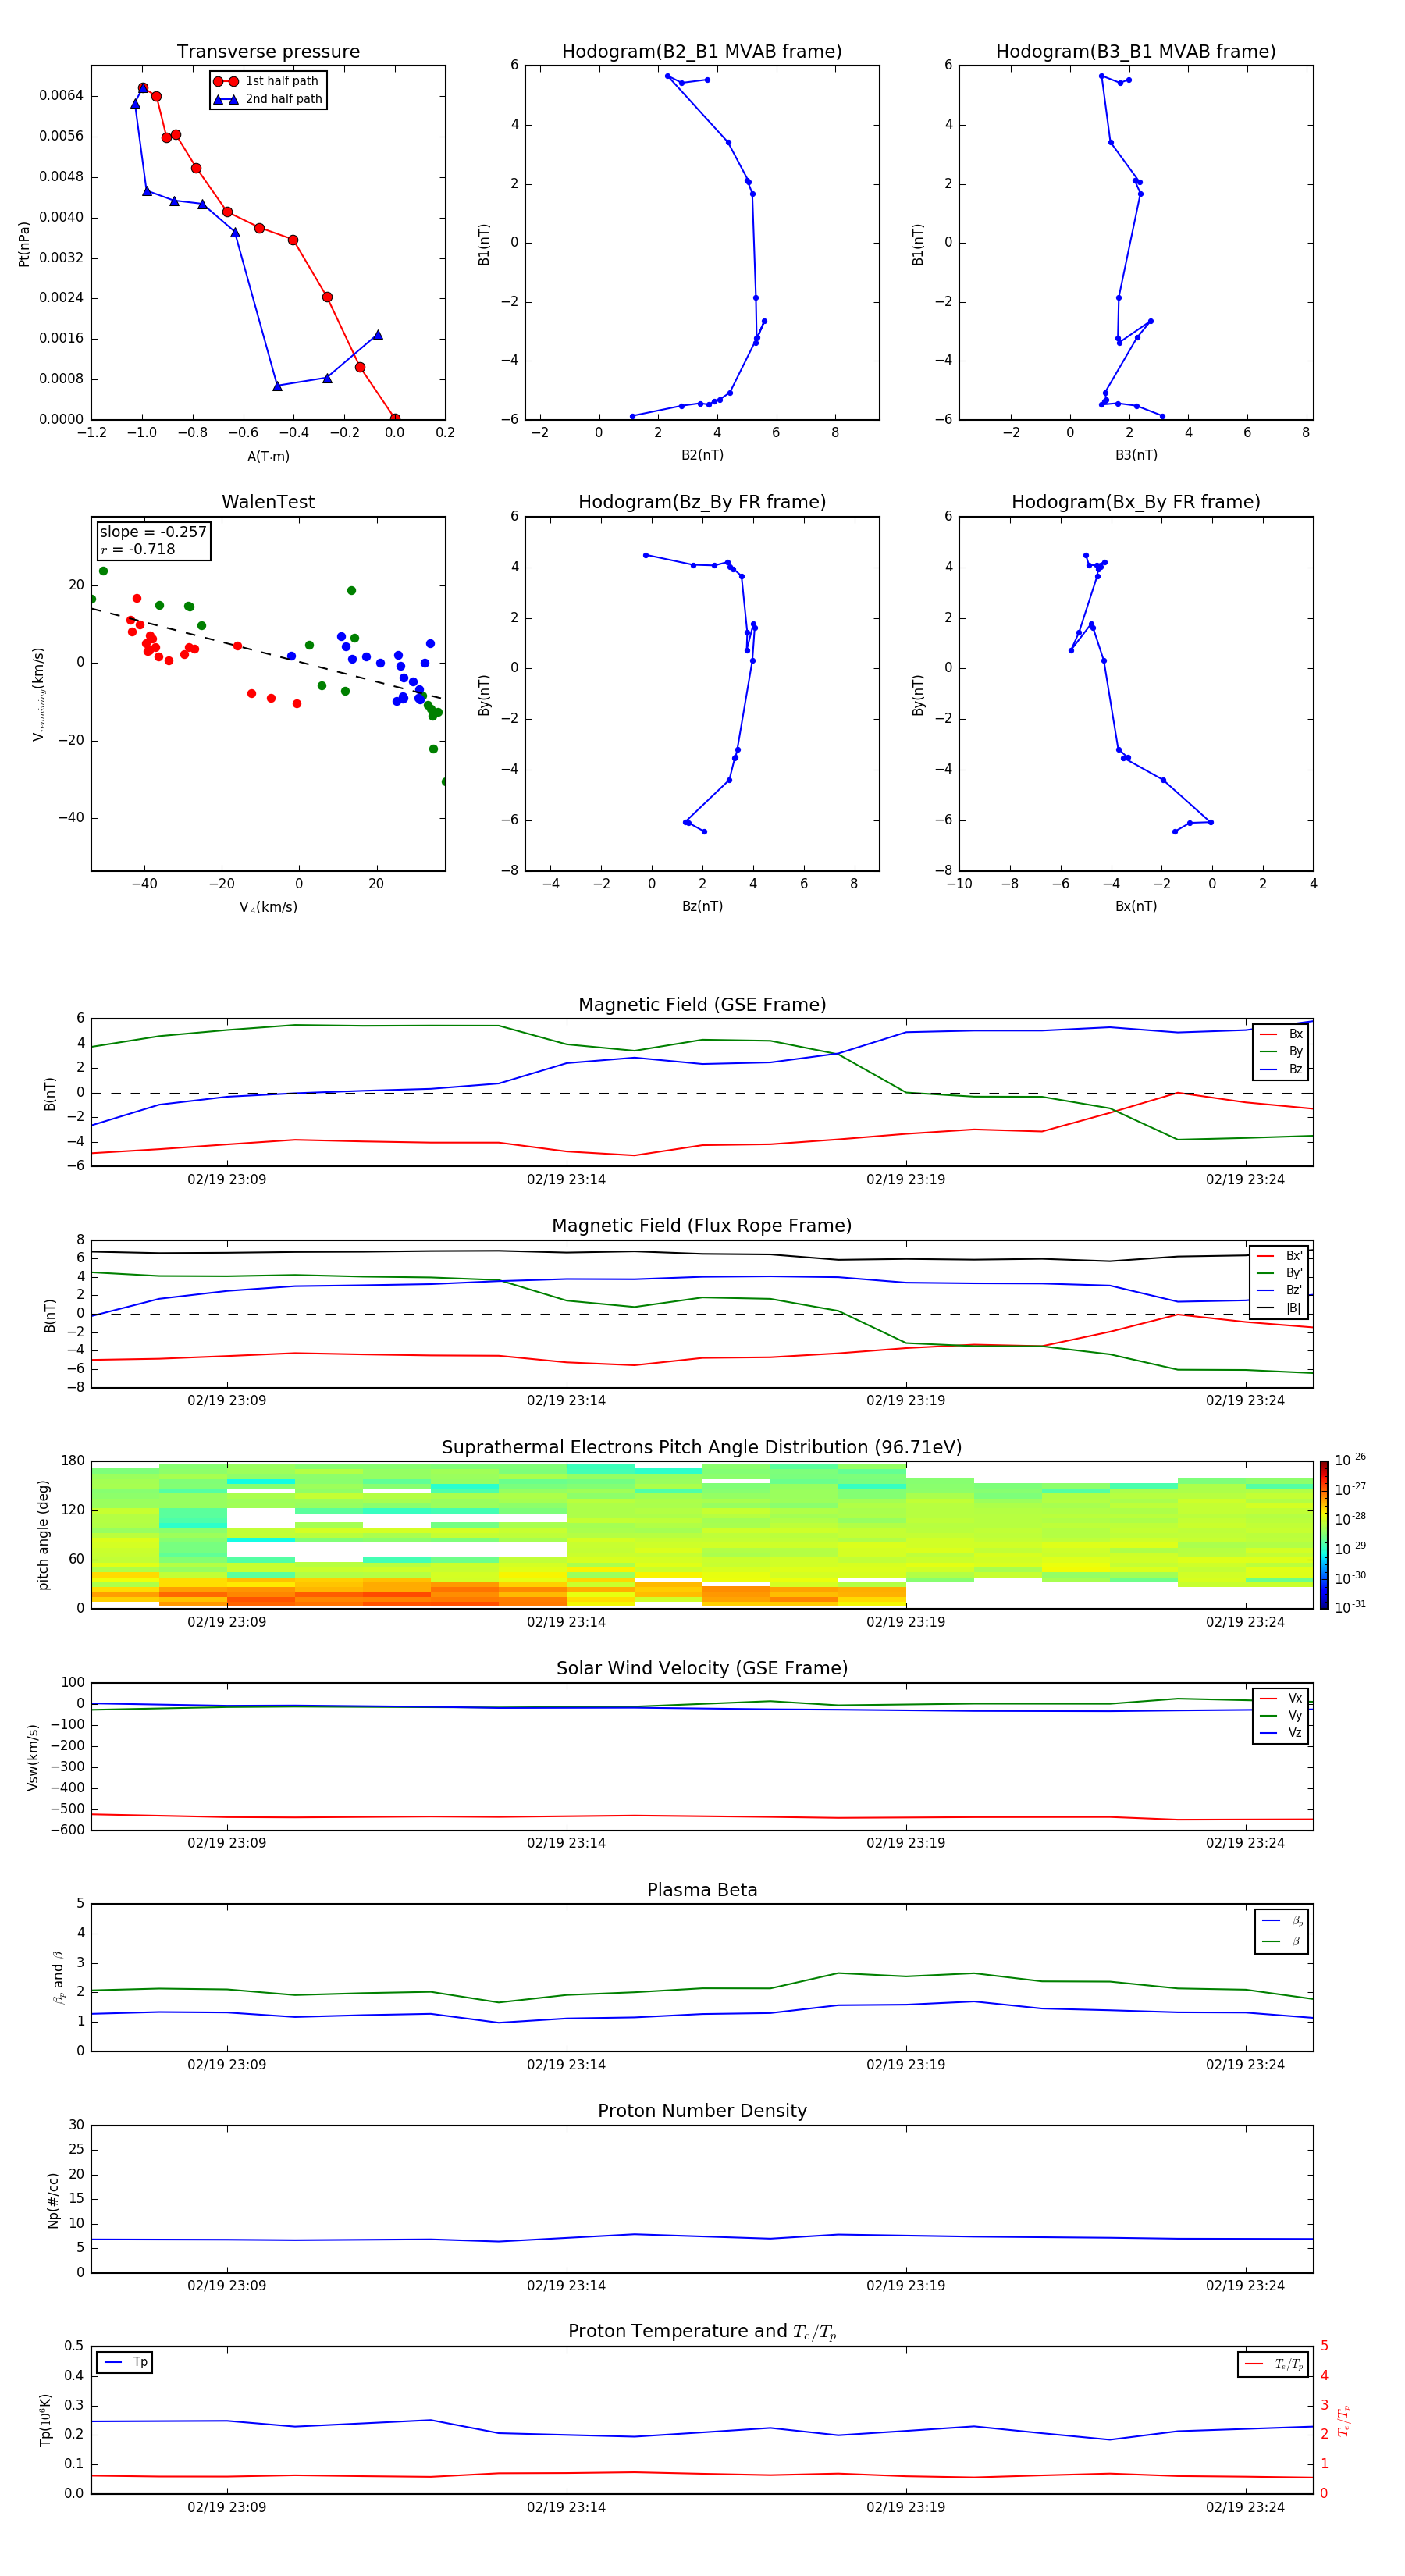
Task: Select "Bz" in the GSE Frame legend
Action: tap(1281, 1069)
